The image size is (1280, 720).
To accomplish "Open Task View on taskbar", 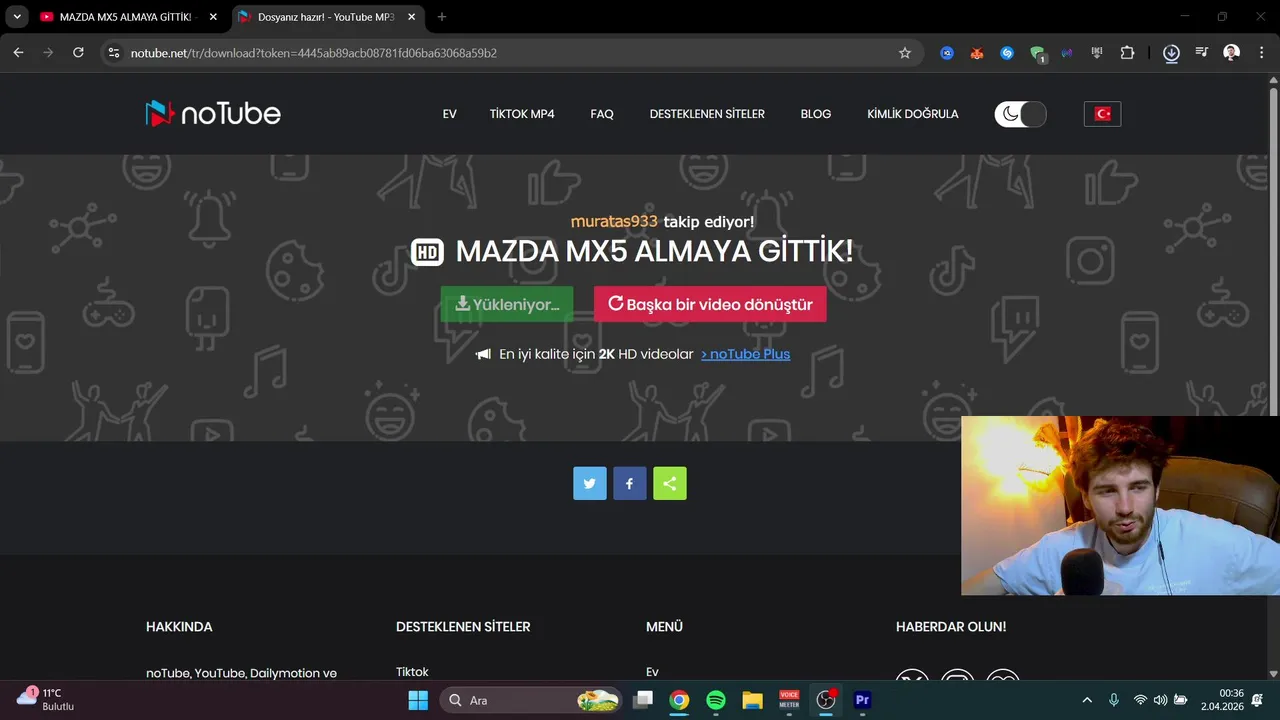I will pos(643,700).
